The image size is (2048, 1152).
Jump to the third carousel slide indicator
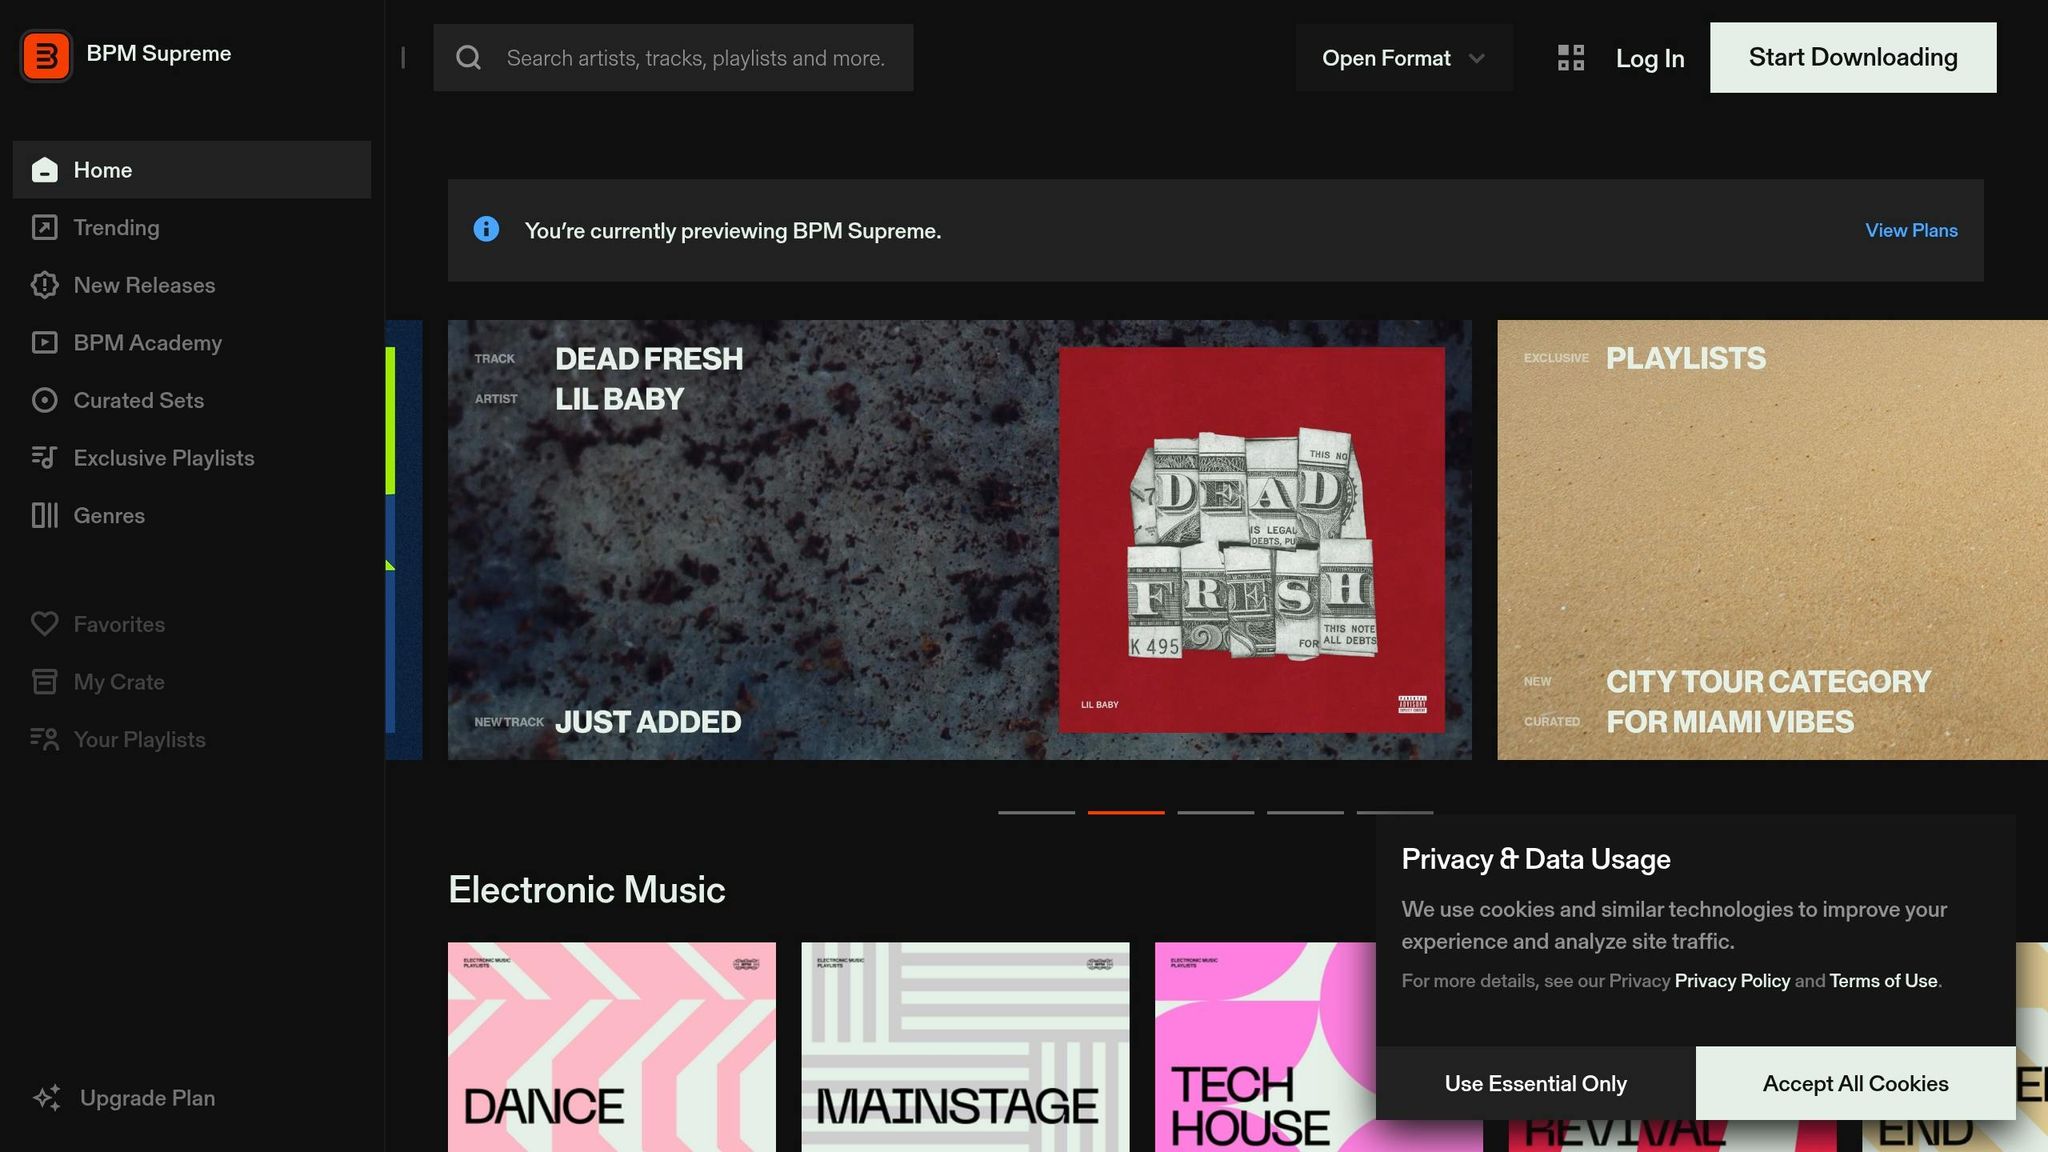1215,813
